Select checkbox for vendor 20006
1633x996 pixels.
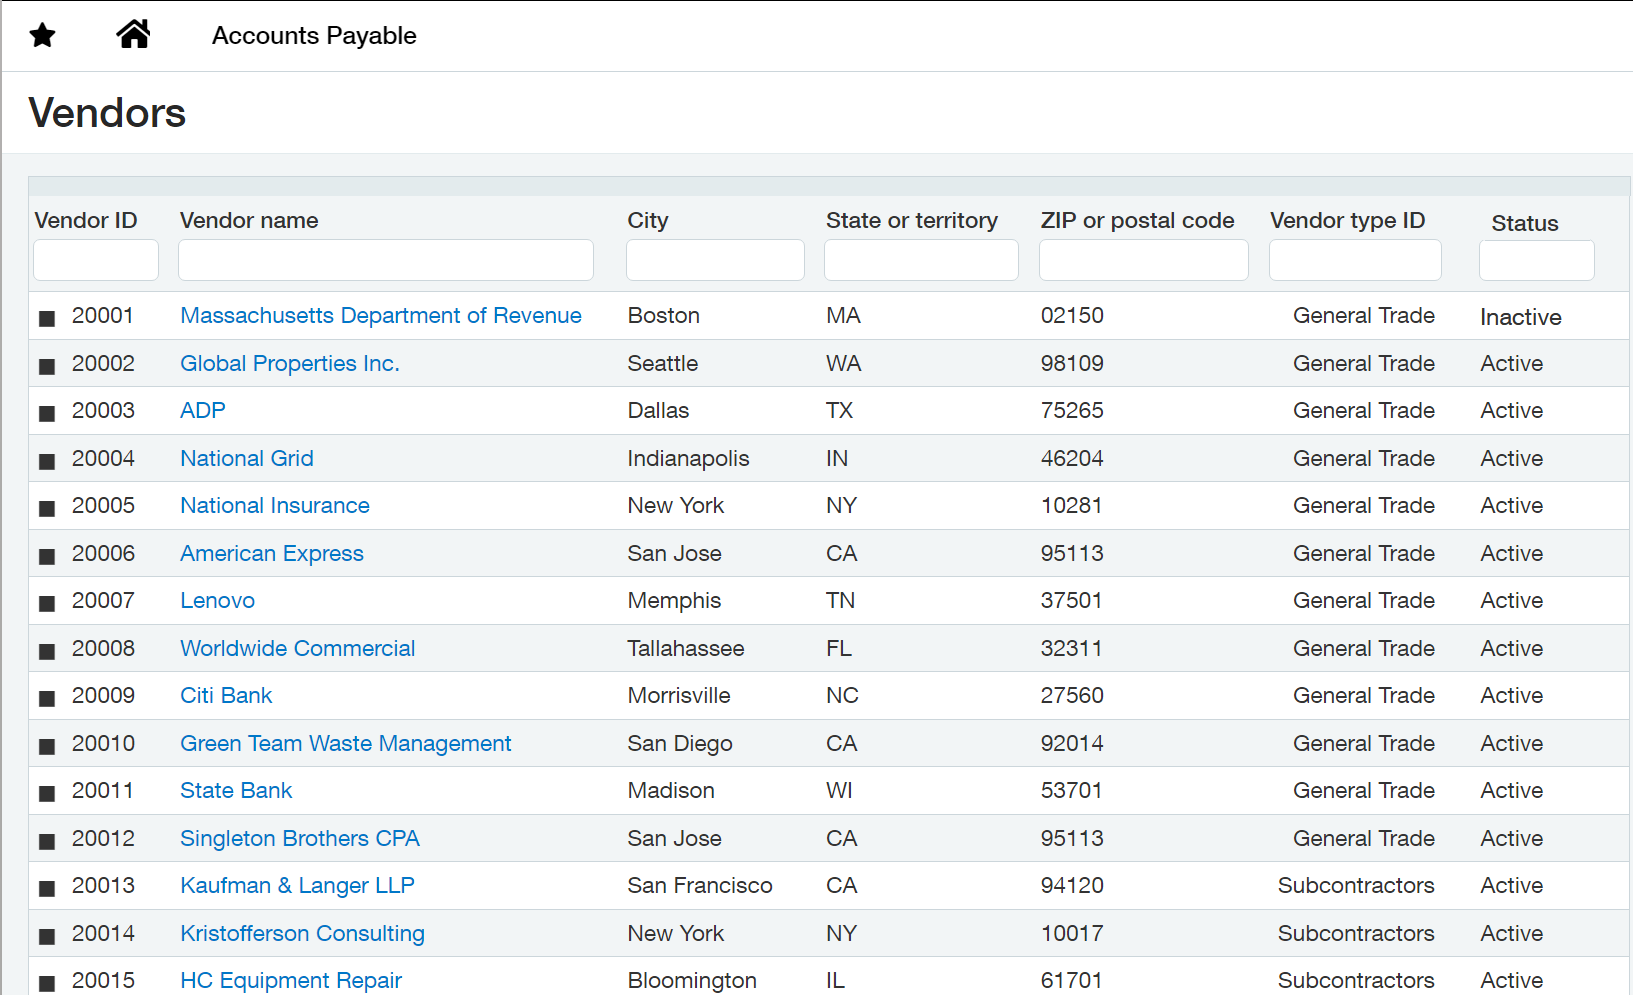46,556
